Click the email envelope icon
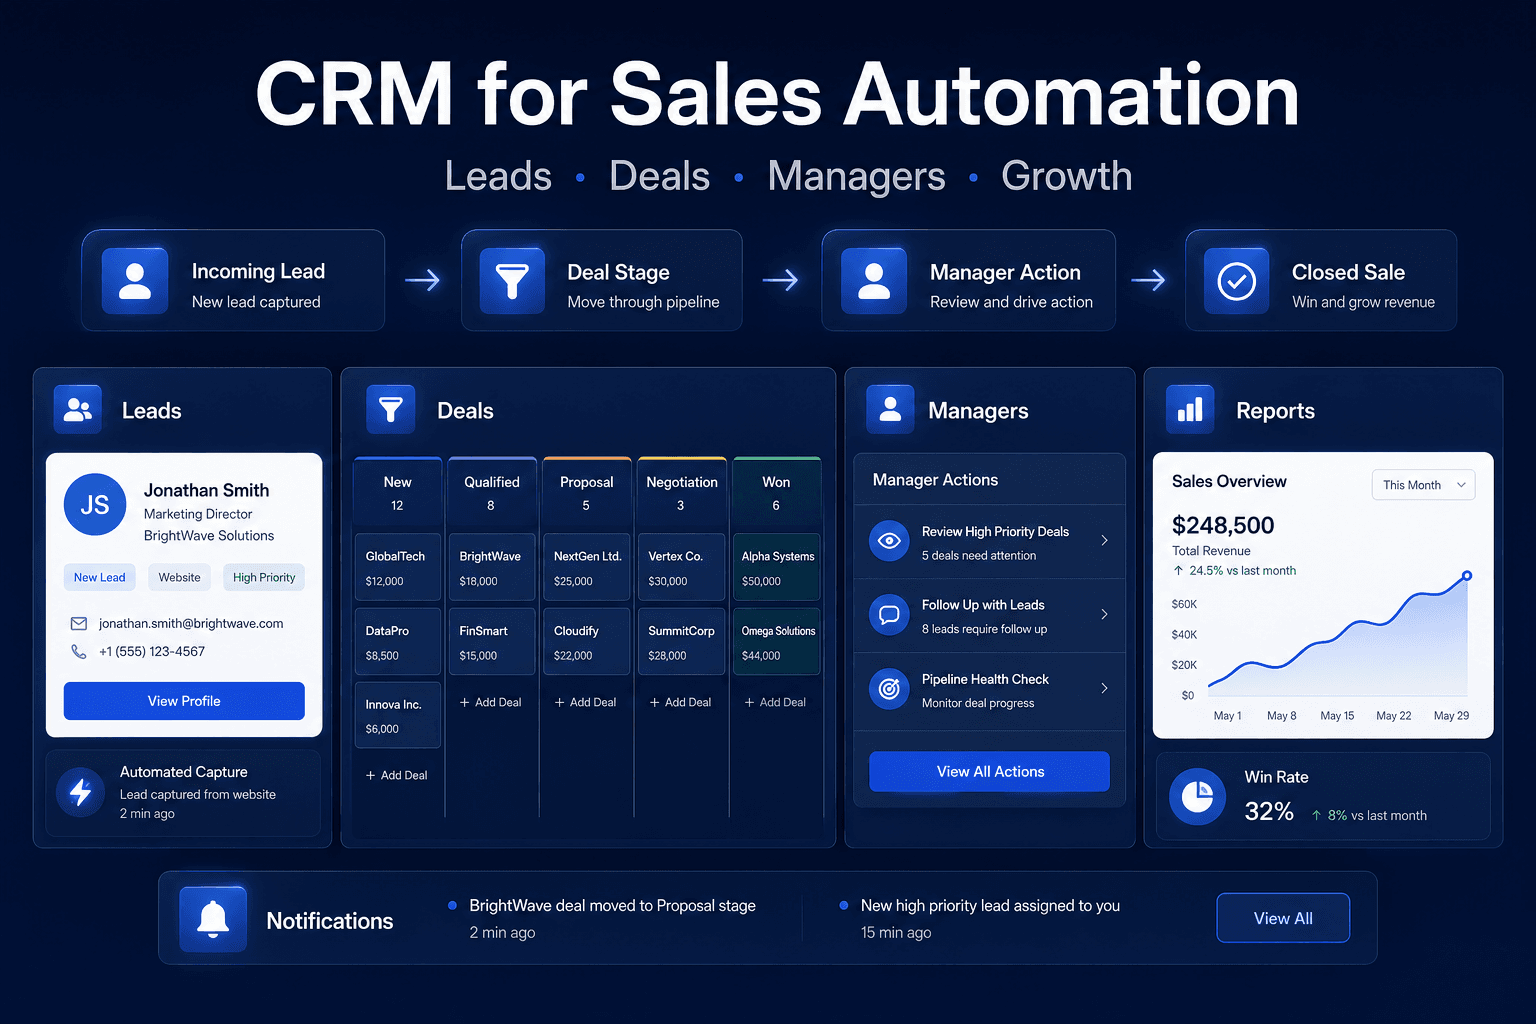Screen dimensions: 1536x1024 click(79, 623)
